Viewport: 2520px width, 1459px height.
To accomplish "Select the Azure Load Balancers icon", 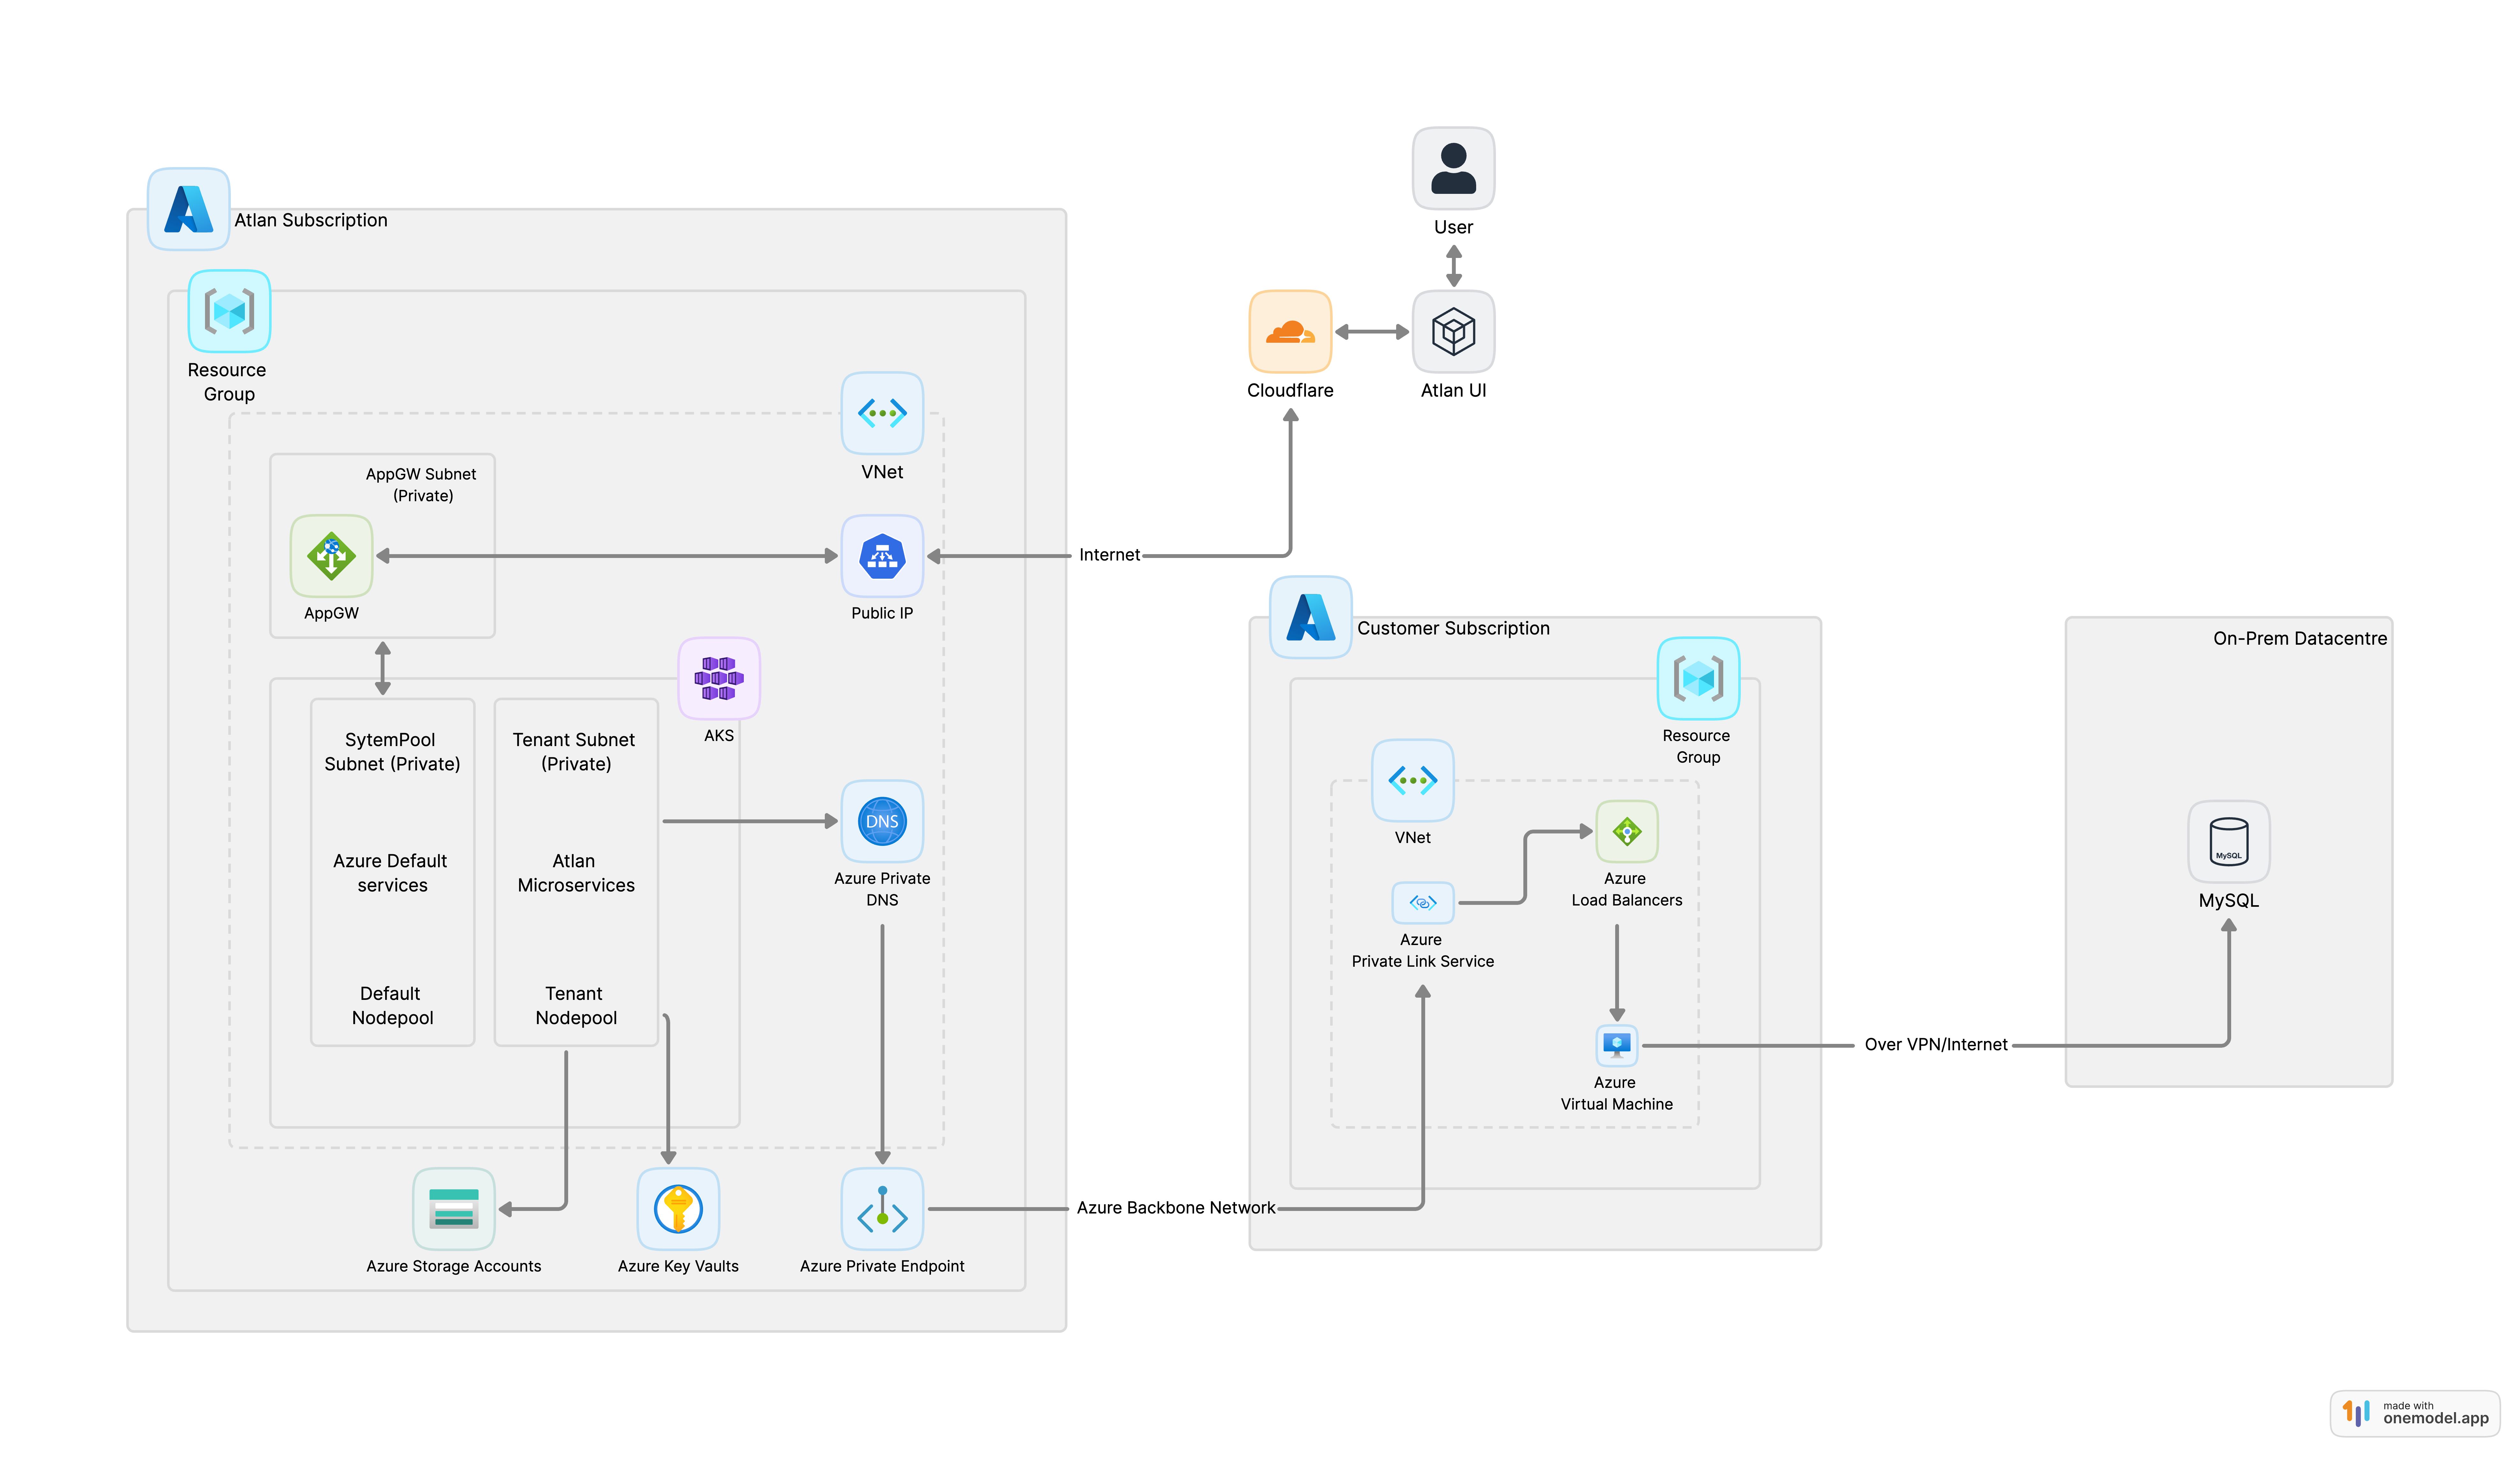I will pos(1627,831).
